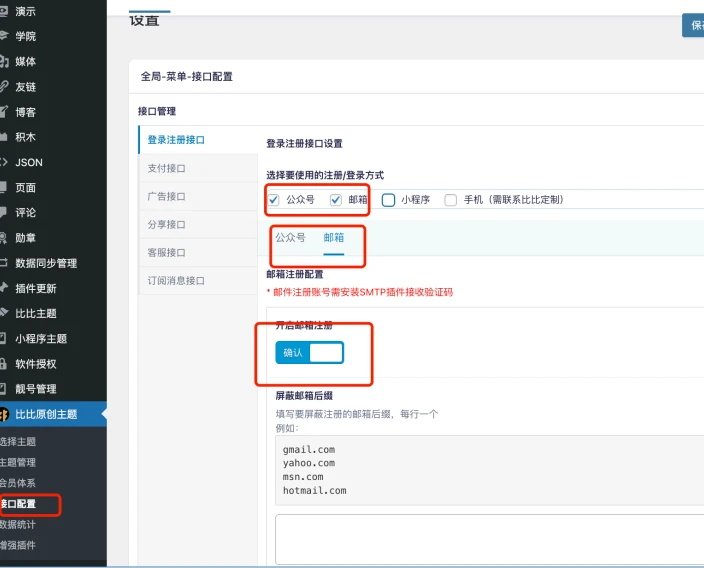Check the 手机 (需联系比比定制) checkbox
Viewport: 704px width, 568px height.
point(450,200)
